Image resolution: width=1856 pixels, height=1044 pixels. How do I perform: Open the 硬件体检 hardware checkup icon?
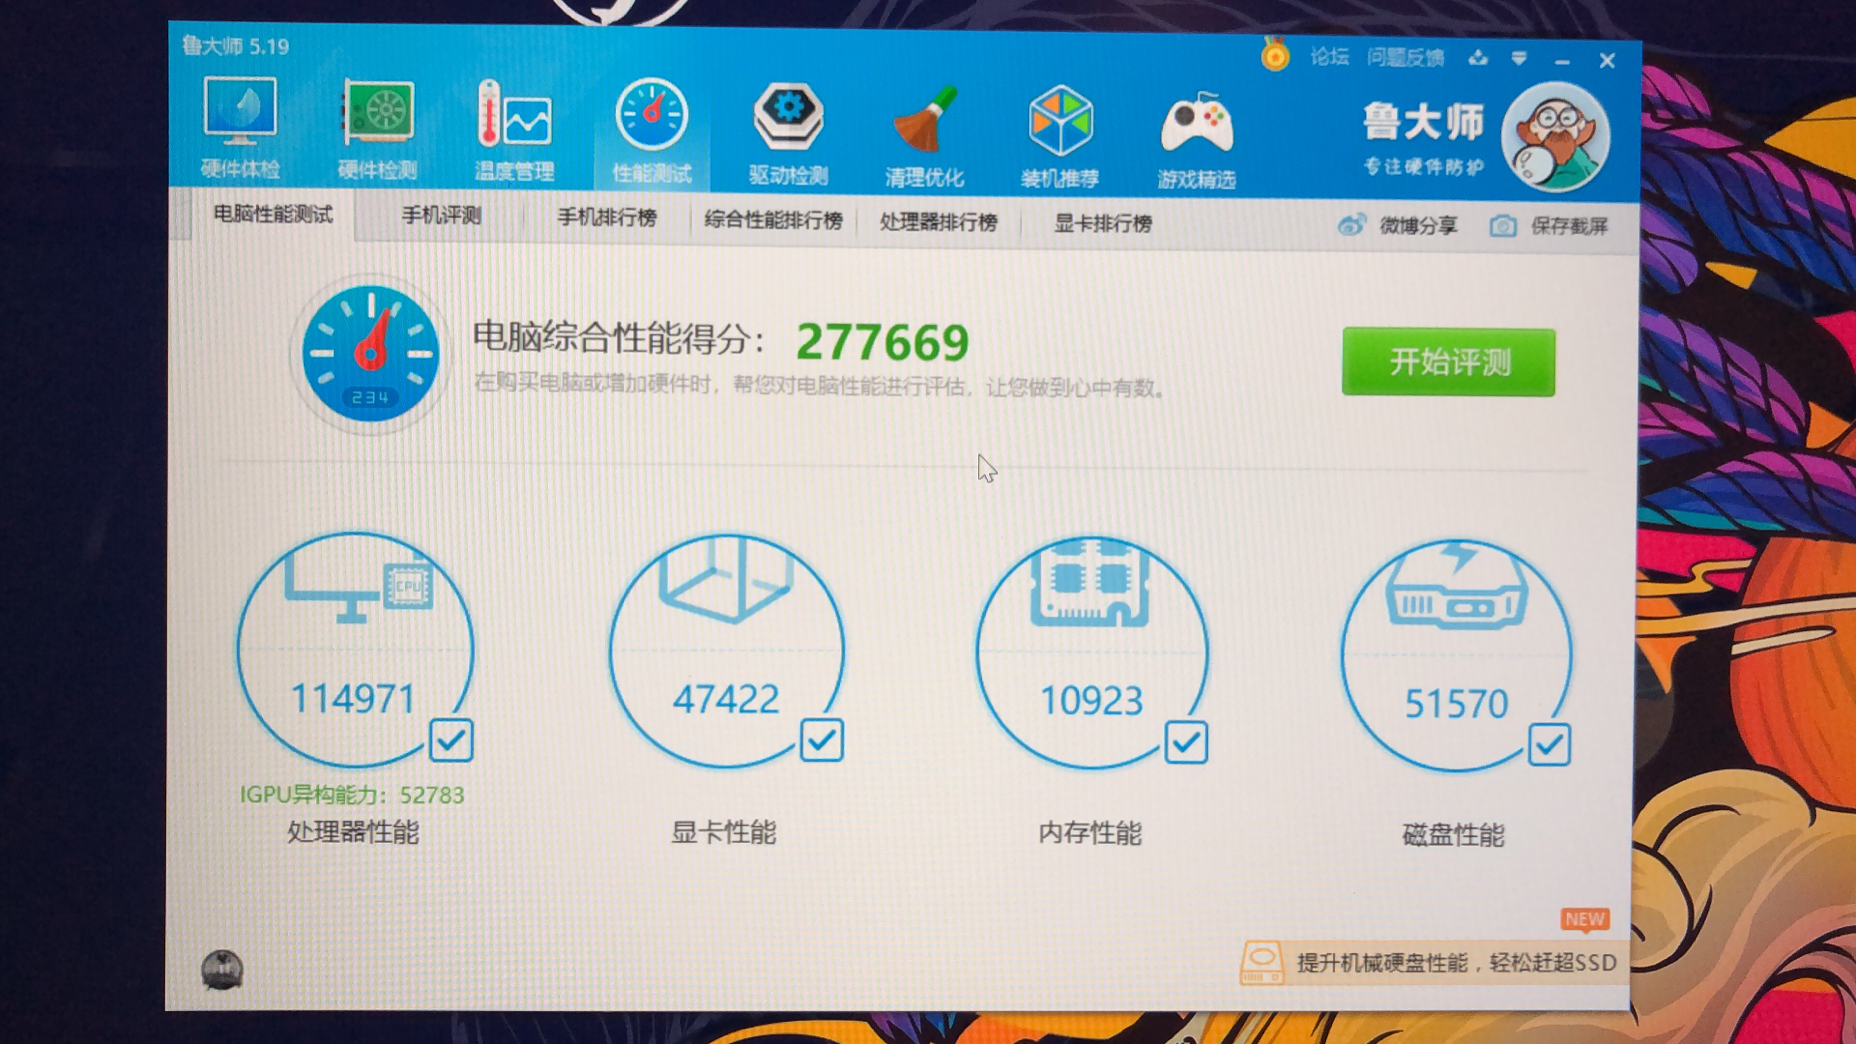point(240,128)
